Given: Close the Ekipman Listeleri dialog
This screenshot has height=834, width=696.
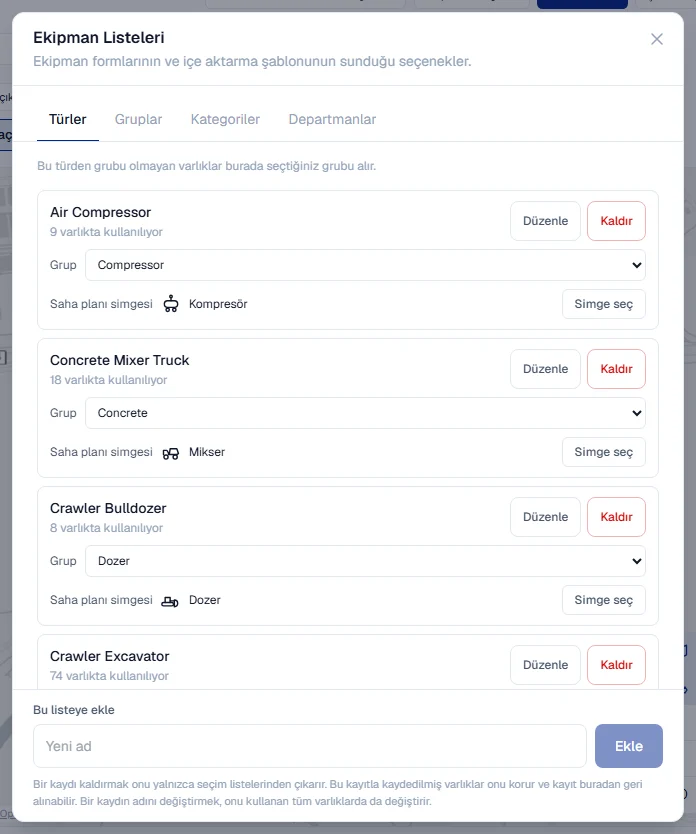Looking at the screenshot, I should (657, 39).
